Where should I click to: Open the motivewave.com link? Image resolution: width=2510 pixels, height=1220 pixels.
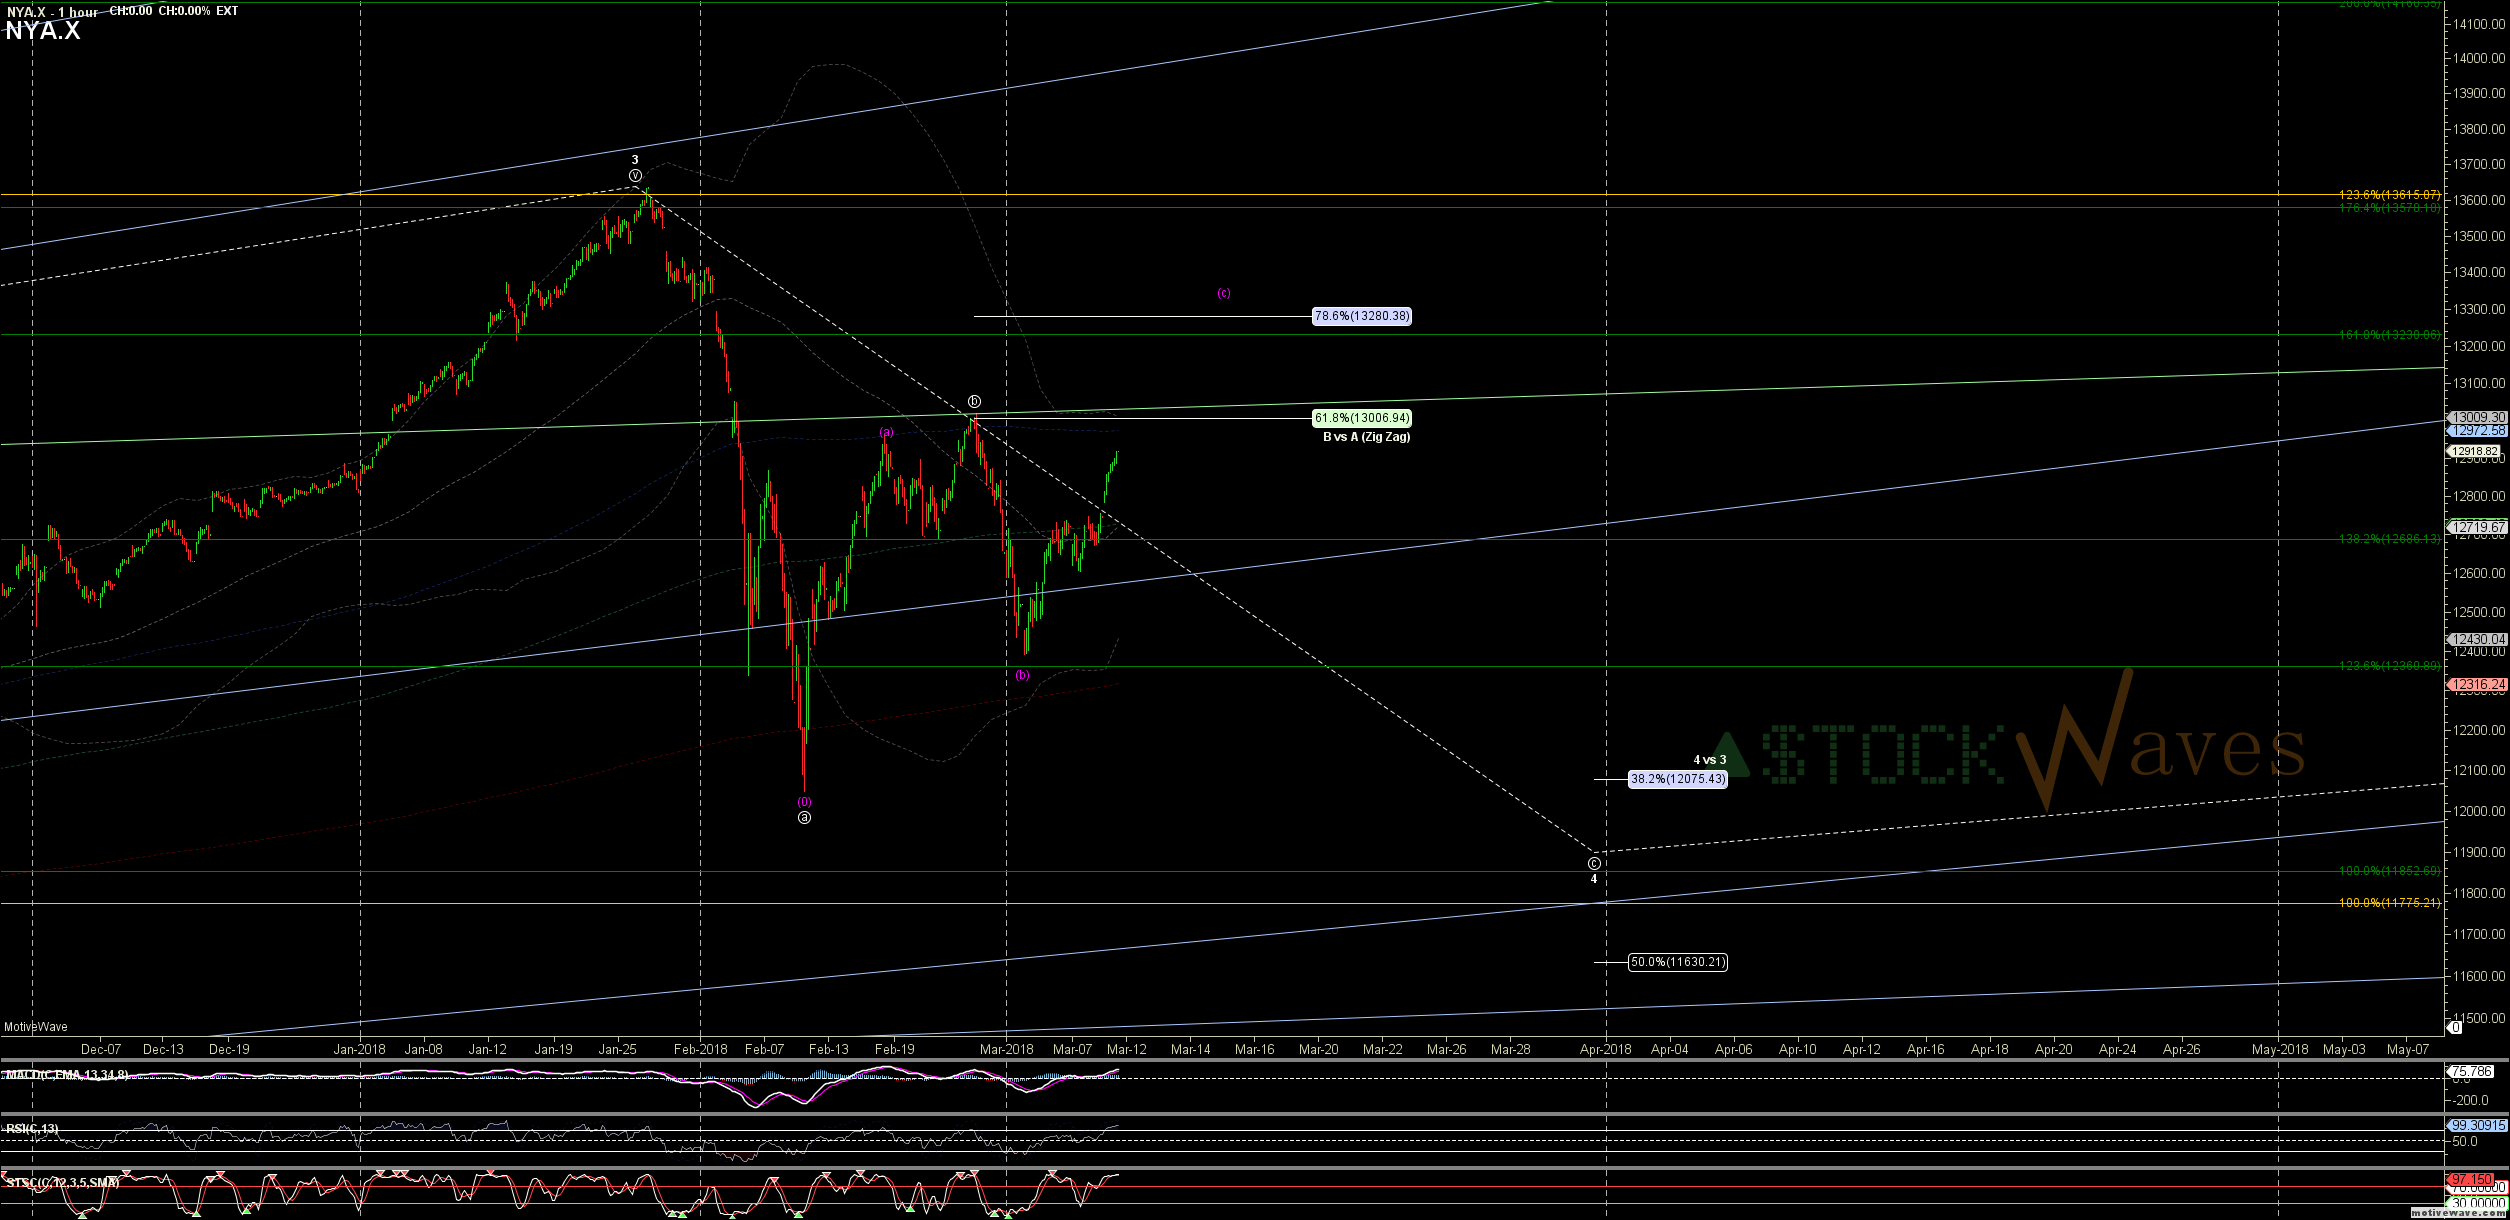(2457, 1212)
